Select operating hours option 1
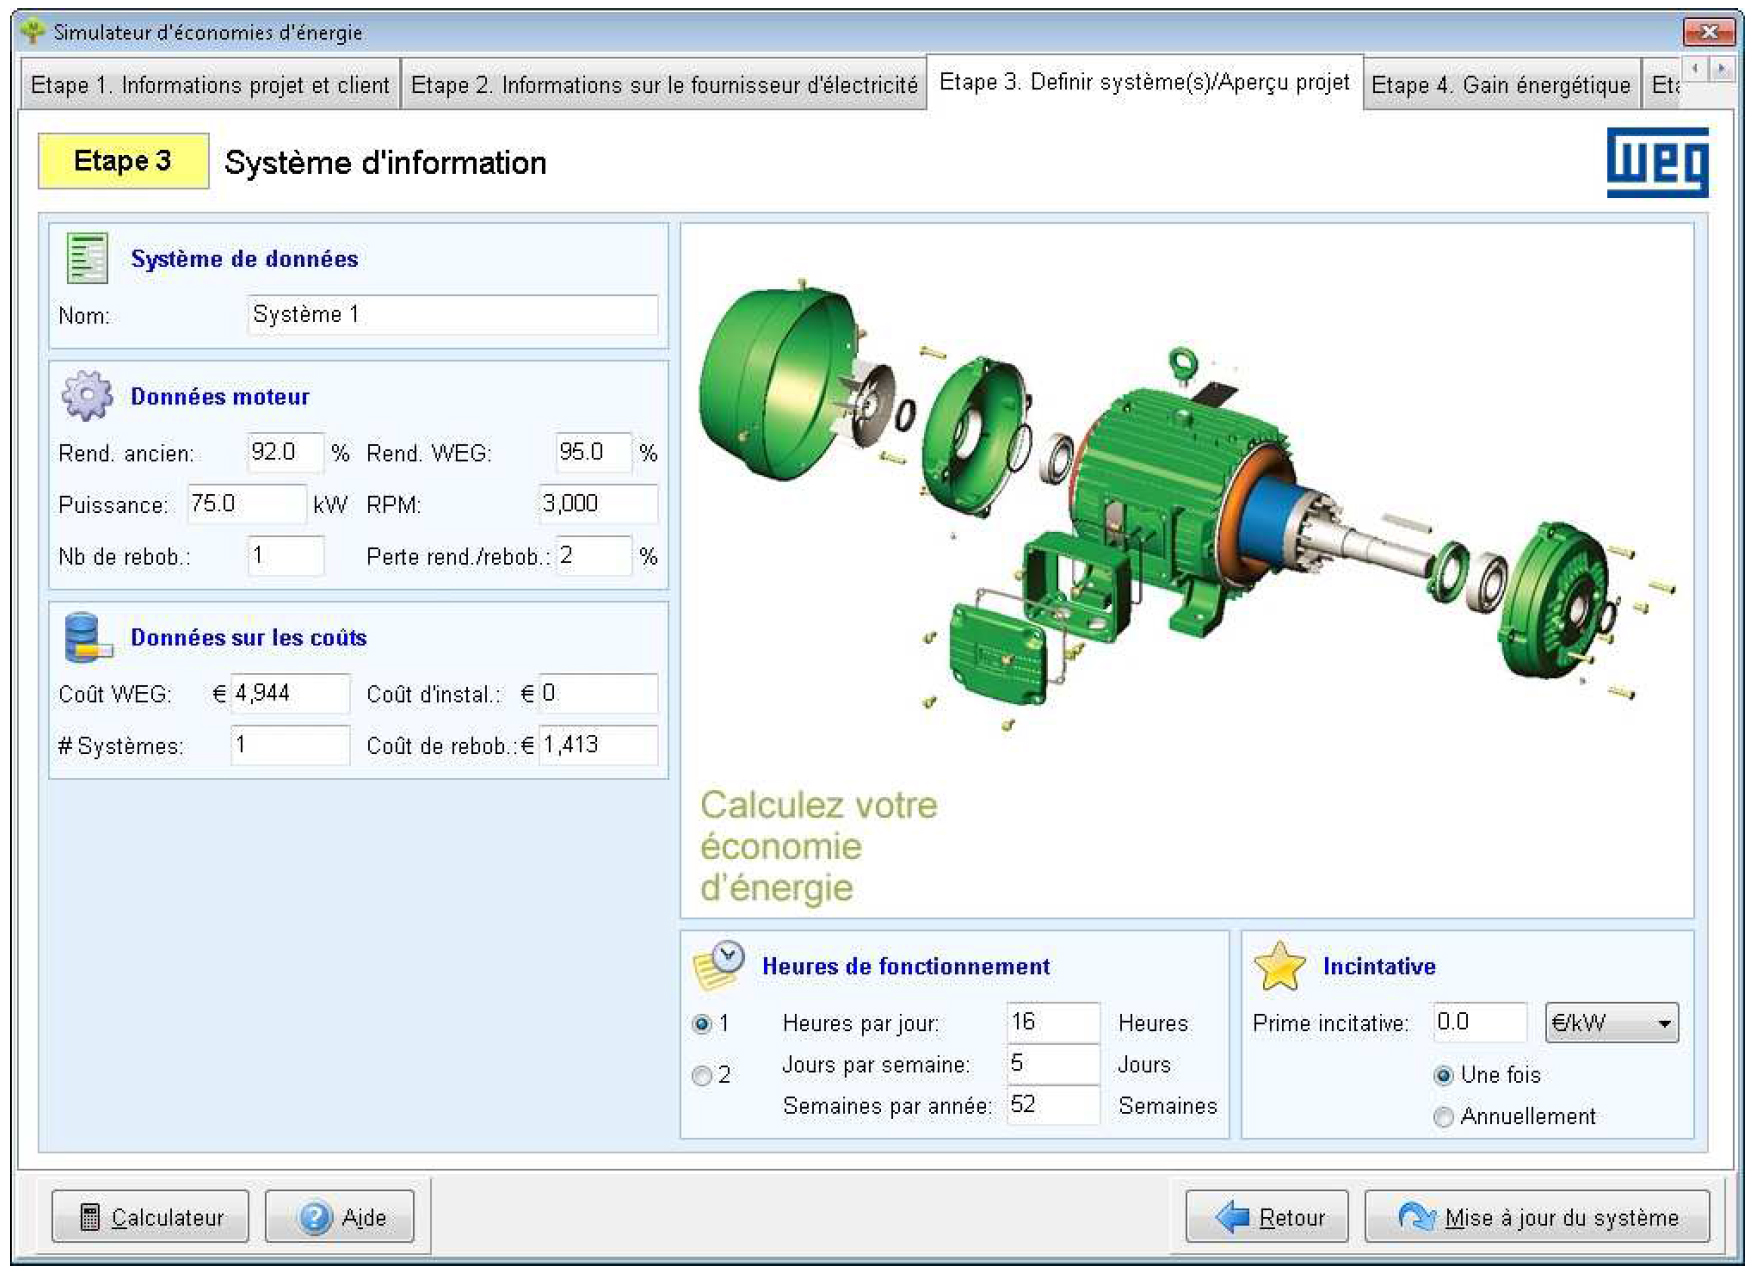This screenshot has width=1760, height=1277. pos(702,1024)
